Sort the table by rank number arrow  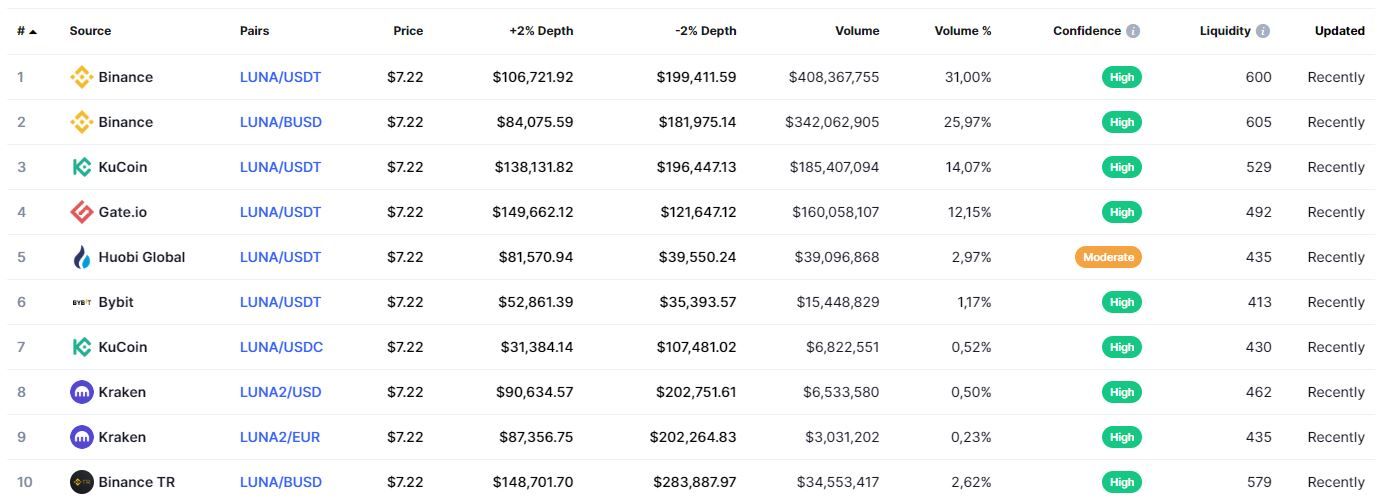click(x=33, y=31)
